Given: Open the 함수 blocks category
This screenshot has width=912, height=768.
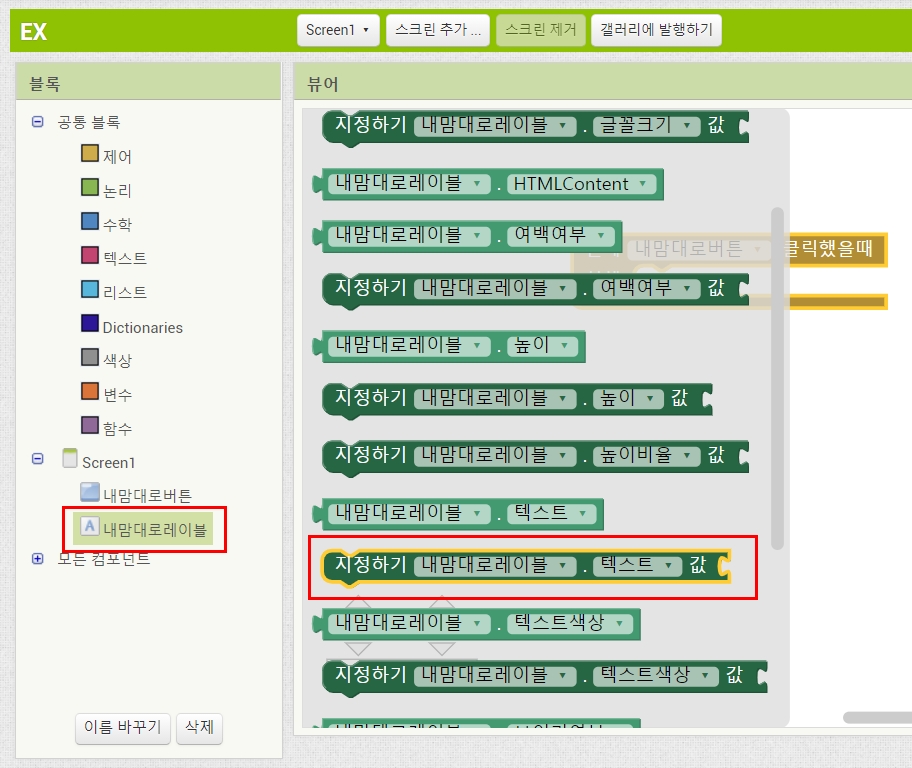Looking at the screenshot, I should (x=107, y=427).
